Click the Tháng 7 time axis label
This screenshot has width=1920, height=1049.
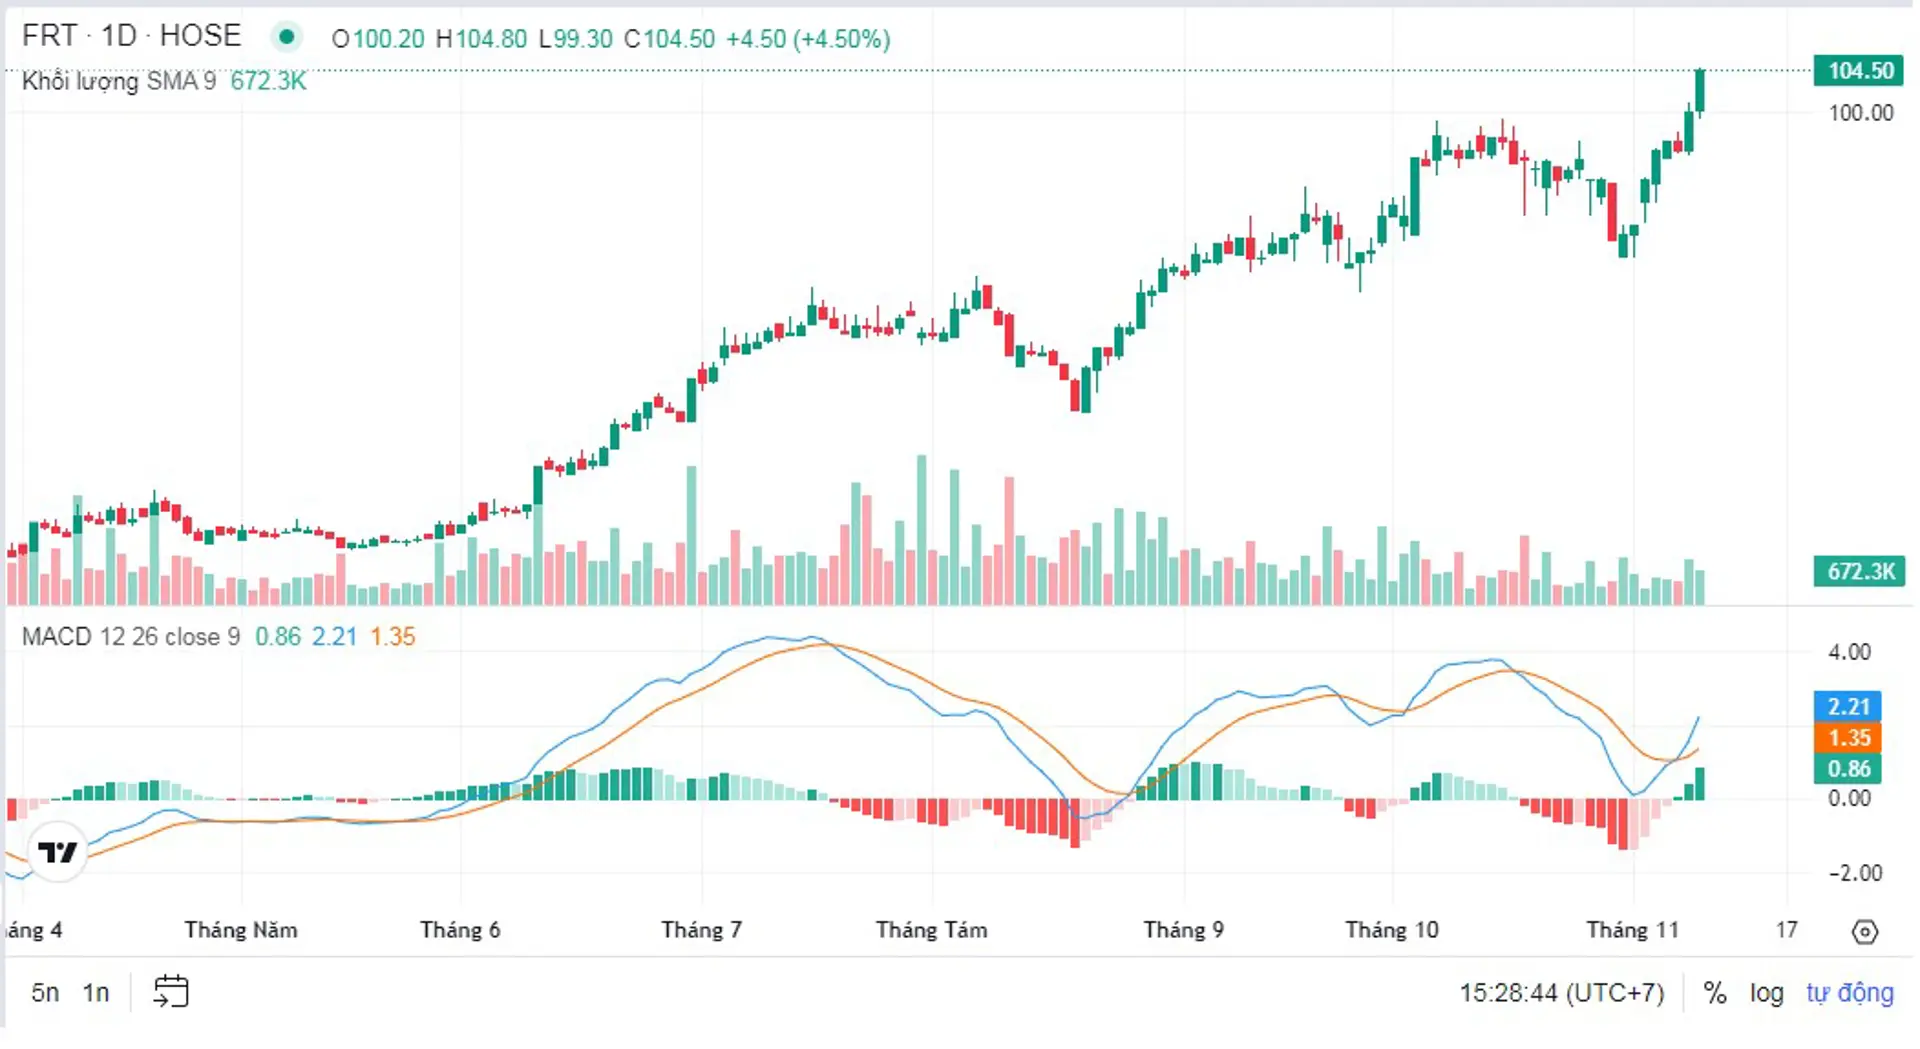pyautogui.click(x=701, y=930)
